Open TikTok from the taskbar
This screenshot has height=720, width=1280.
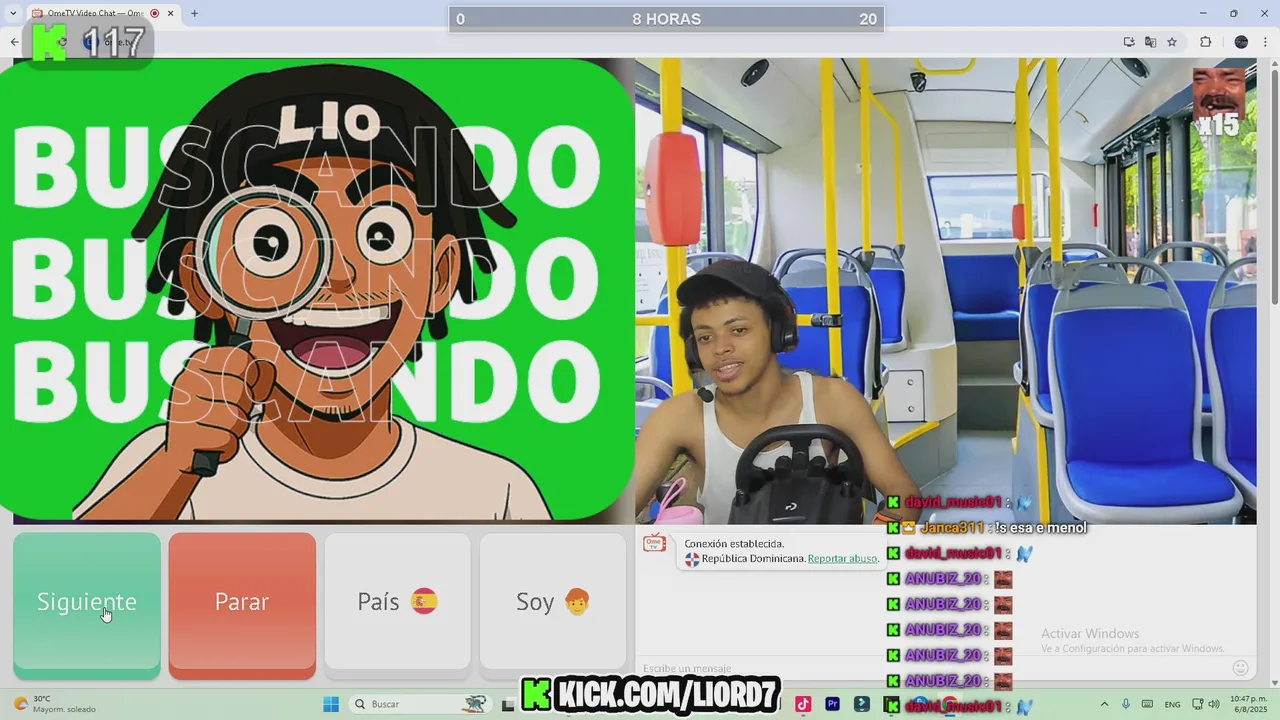point(802,704)
